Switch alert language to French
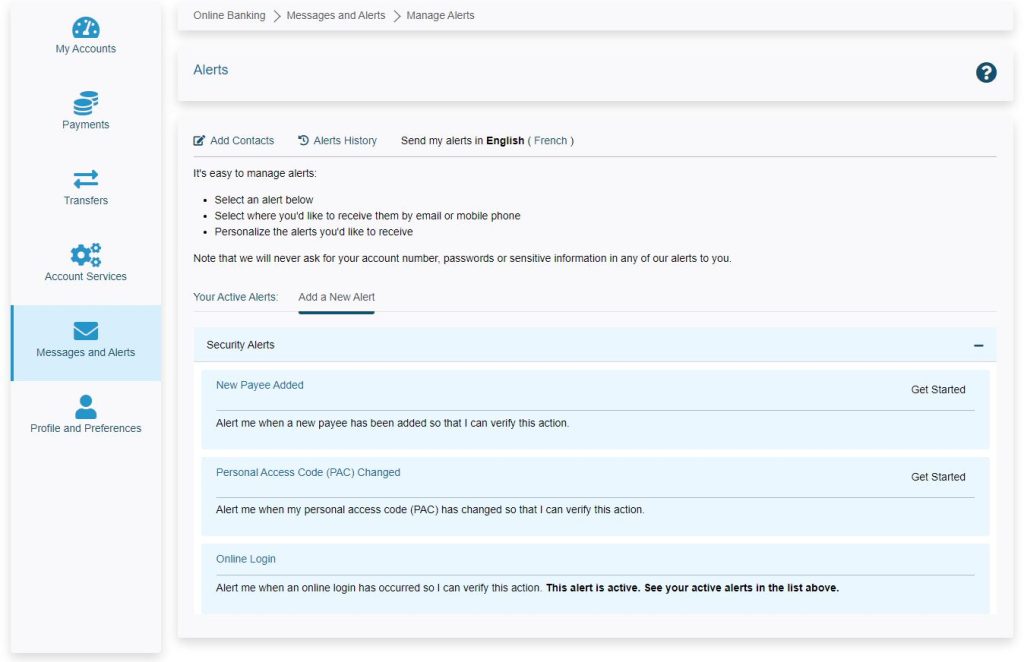The image size is (1024, 662). [550, 140]
